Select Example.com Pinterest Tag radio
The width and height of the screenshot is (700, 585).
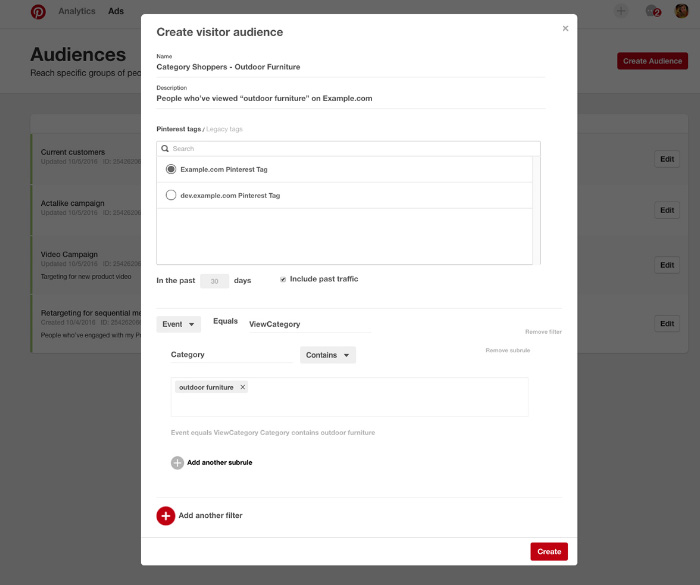click(x=171, y=169)
